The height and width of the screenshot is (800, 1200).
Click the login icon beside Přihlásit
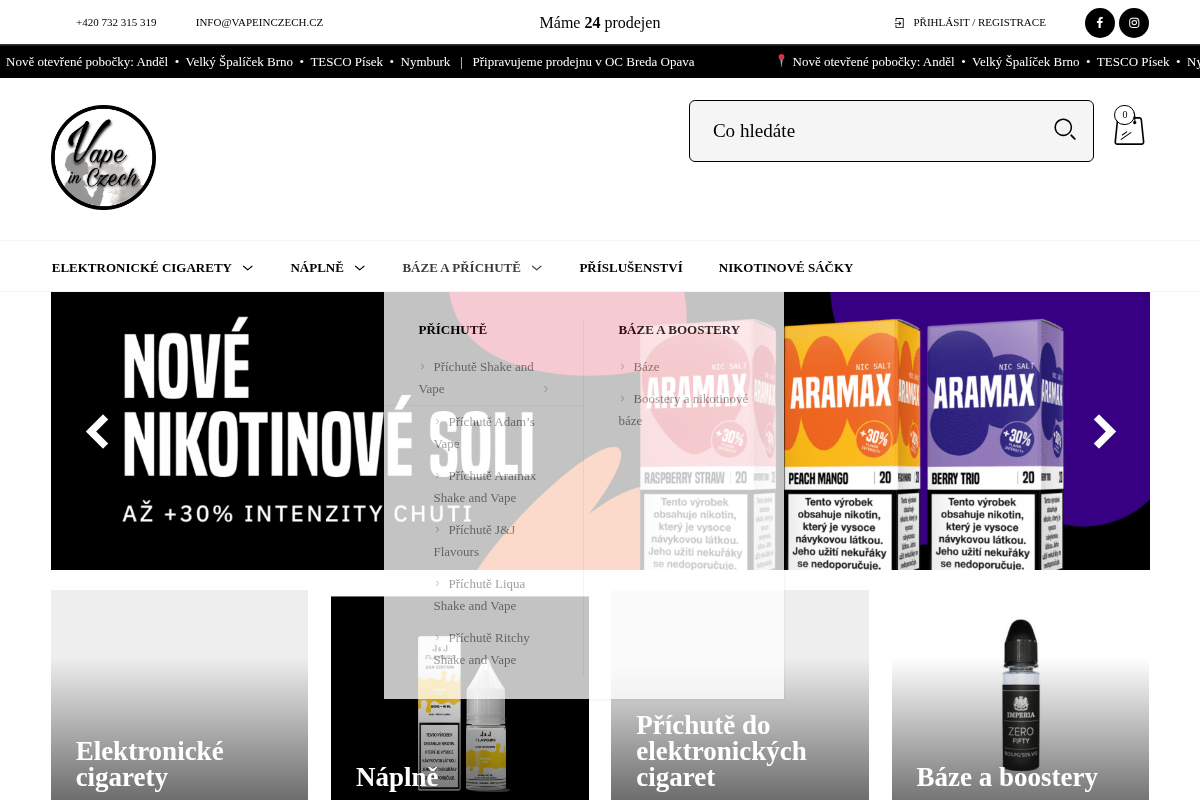[899, 23]
